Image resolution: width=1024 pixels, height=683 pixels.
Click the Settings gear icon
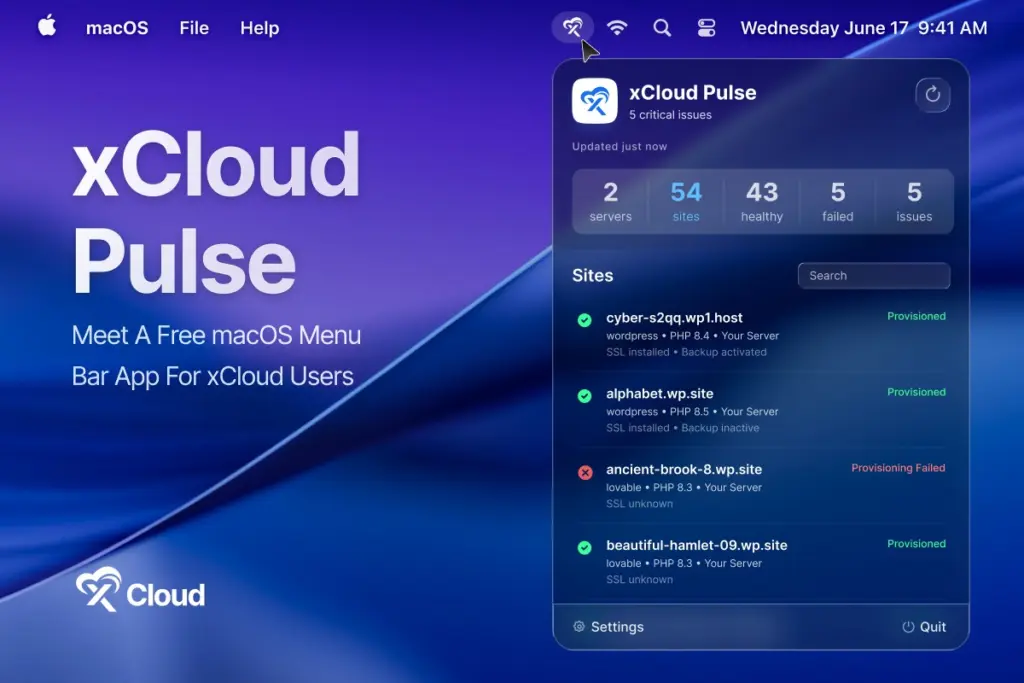[x=579, y=626]
